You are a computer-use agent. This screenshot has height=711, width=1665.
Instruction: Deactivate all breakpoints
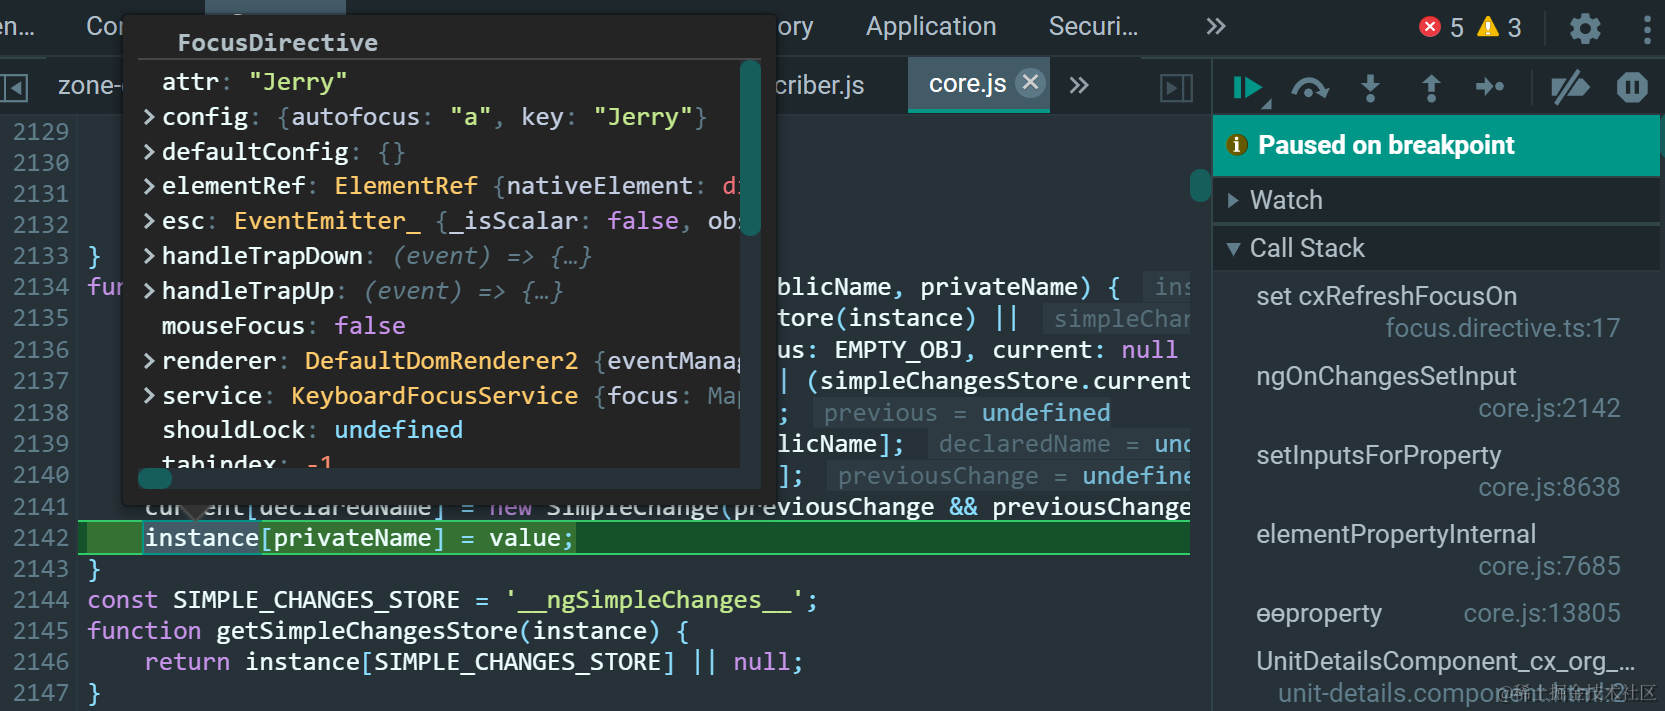click(x=1570, y=88)
